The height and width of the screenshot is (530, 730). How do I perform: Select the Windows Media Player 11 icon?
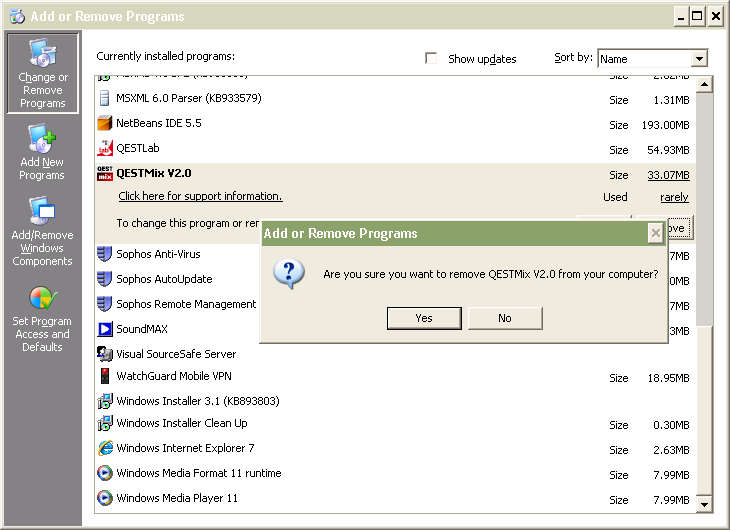[105, 498]
